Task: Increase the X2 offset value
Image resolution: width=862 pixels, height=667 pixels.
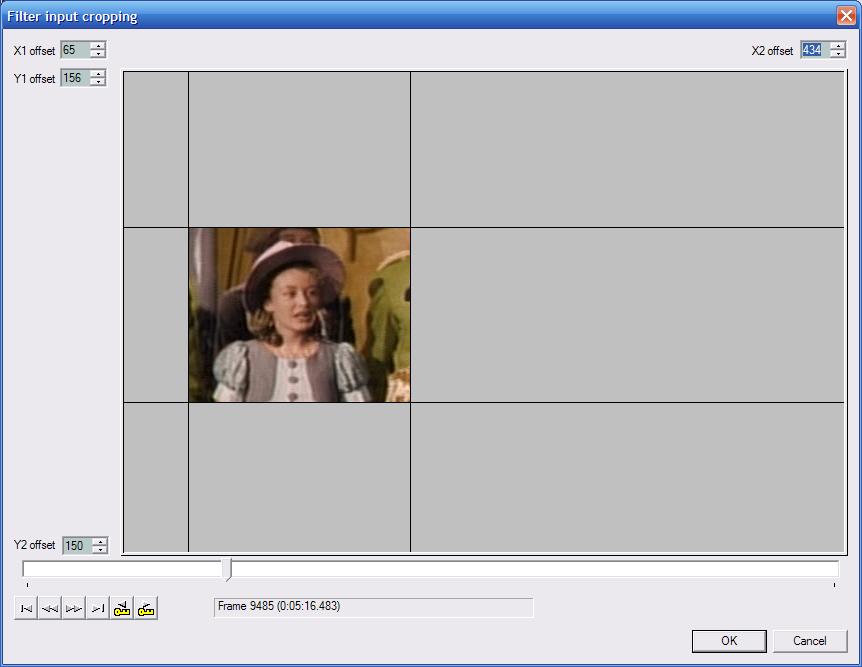Action: [x=838, y=46]
